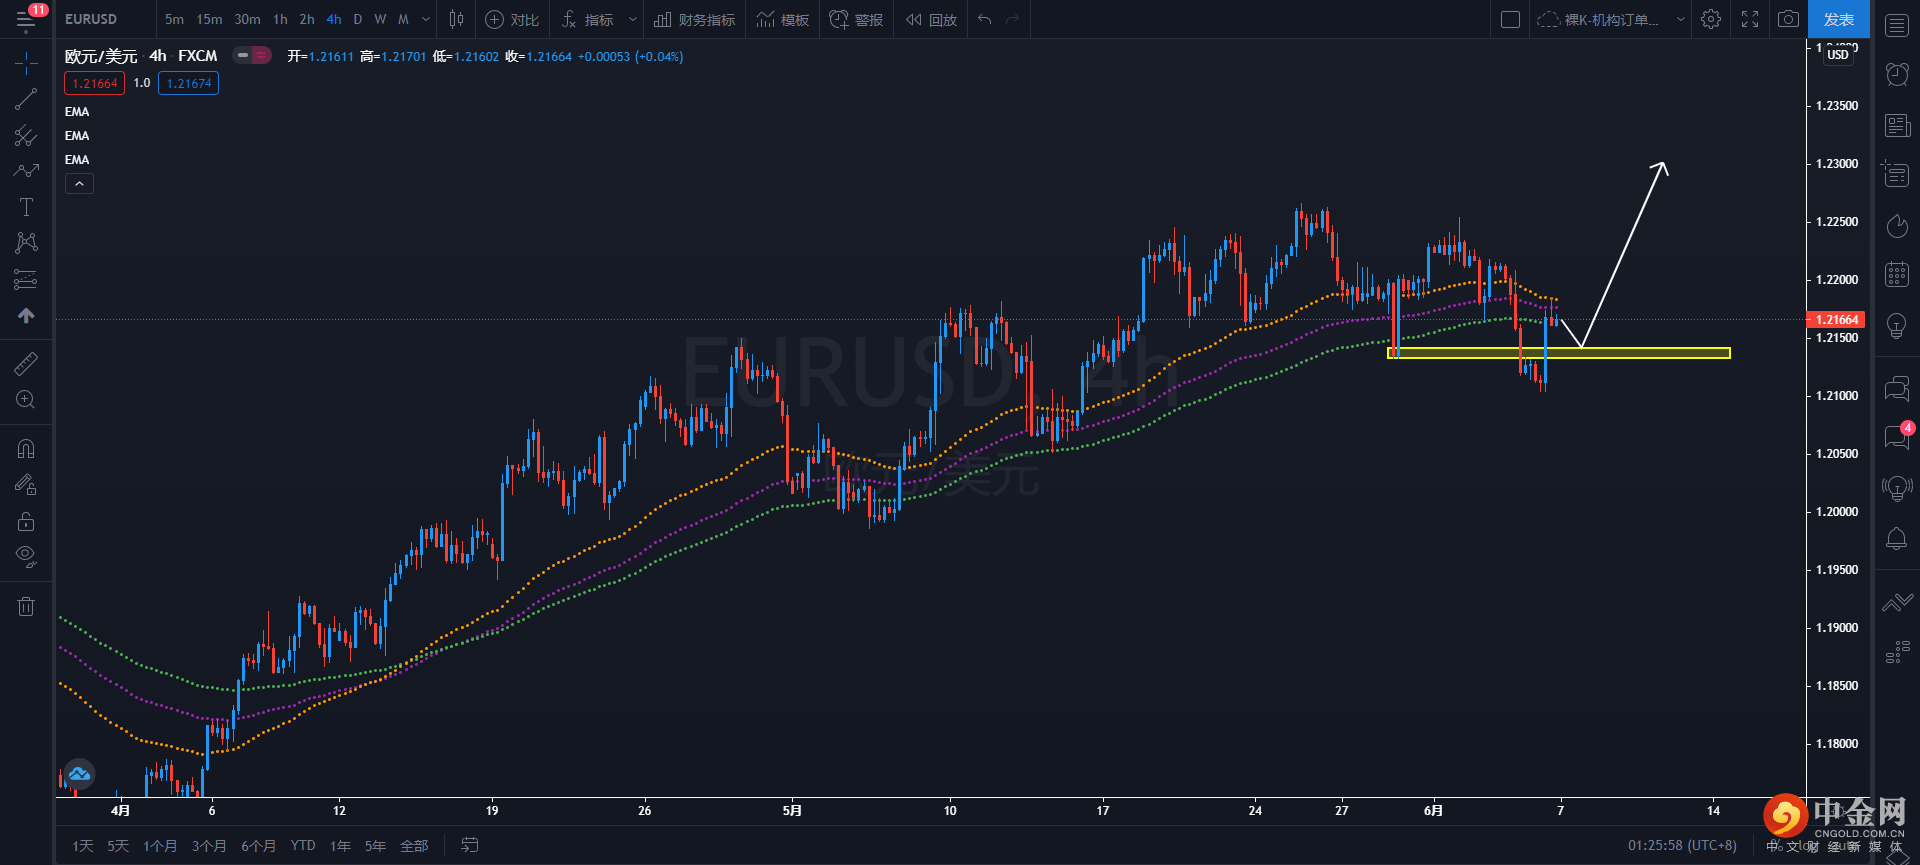Collapse the EMA indicator legend
Image resolution: width=1920 pixels, height=865 pixels.
[79, 184]
